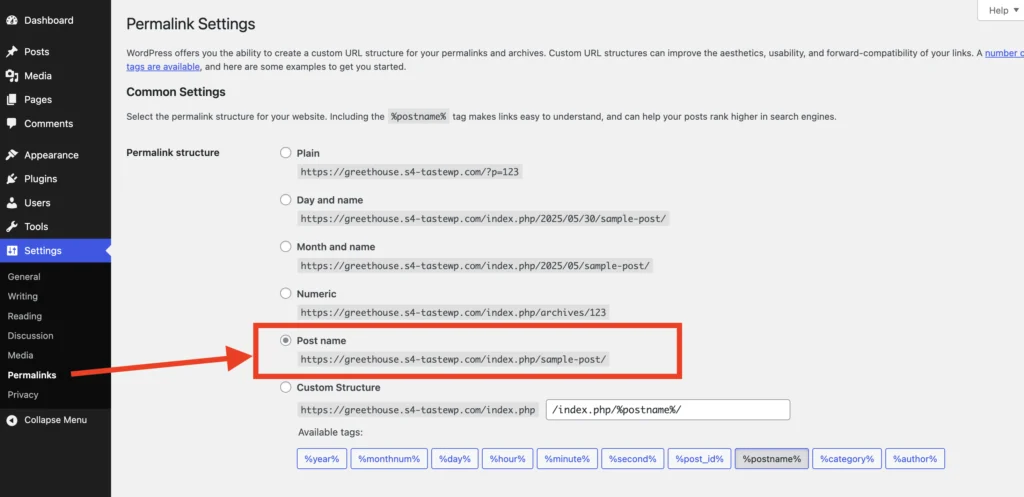The image size is (1024, 497).
Task: Open the Settings menu label
Action: [43, 251]
